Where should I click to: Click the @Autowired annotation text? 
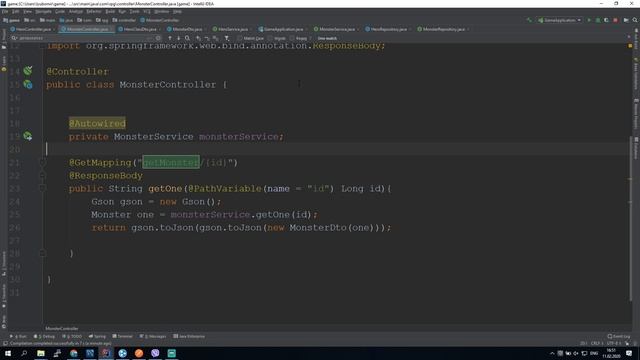pos(97,123)
